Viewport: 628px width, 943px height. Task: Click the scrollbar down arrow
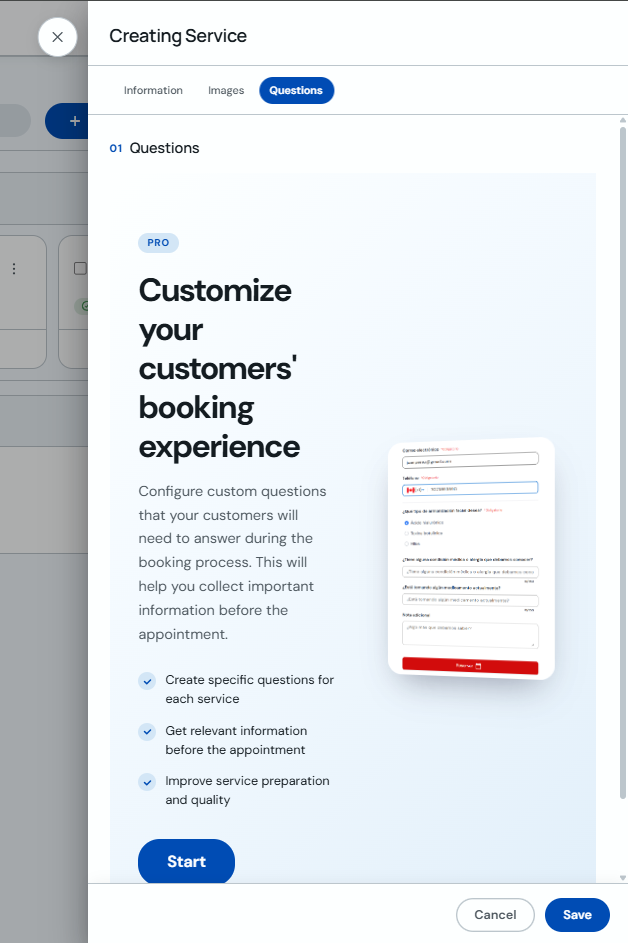(x=623, y=877)
